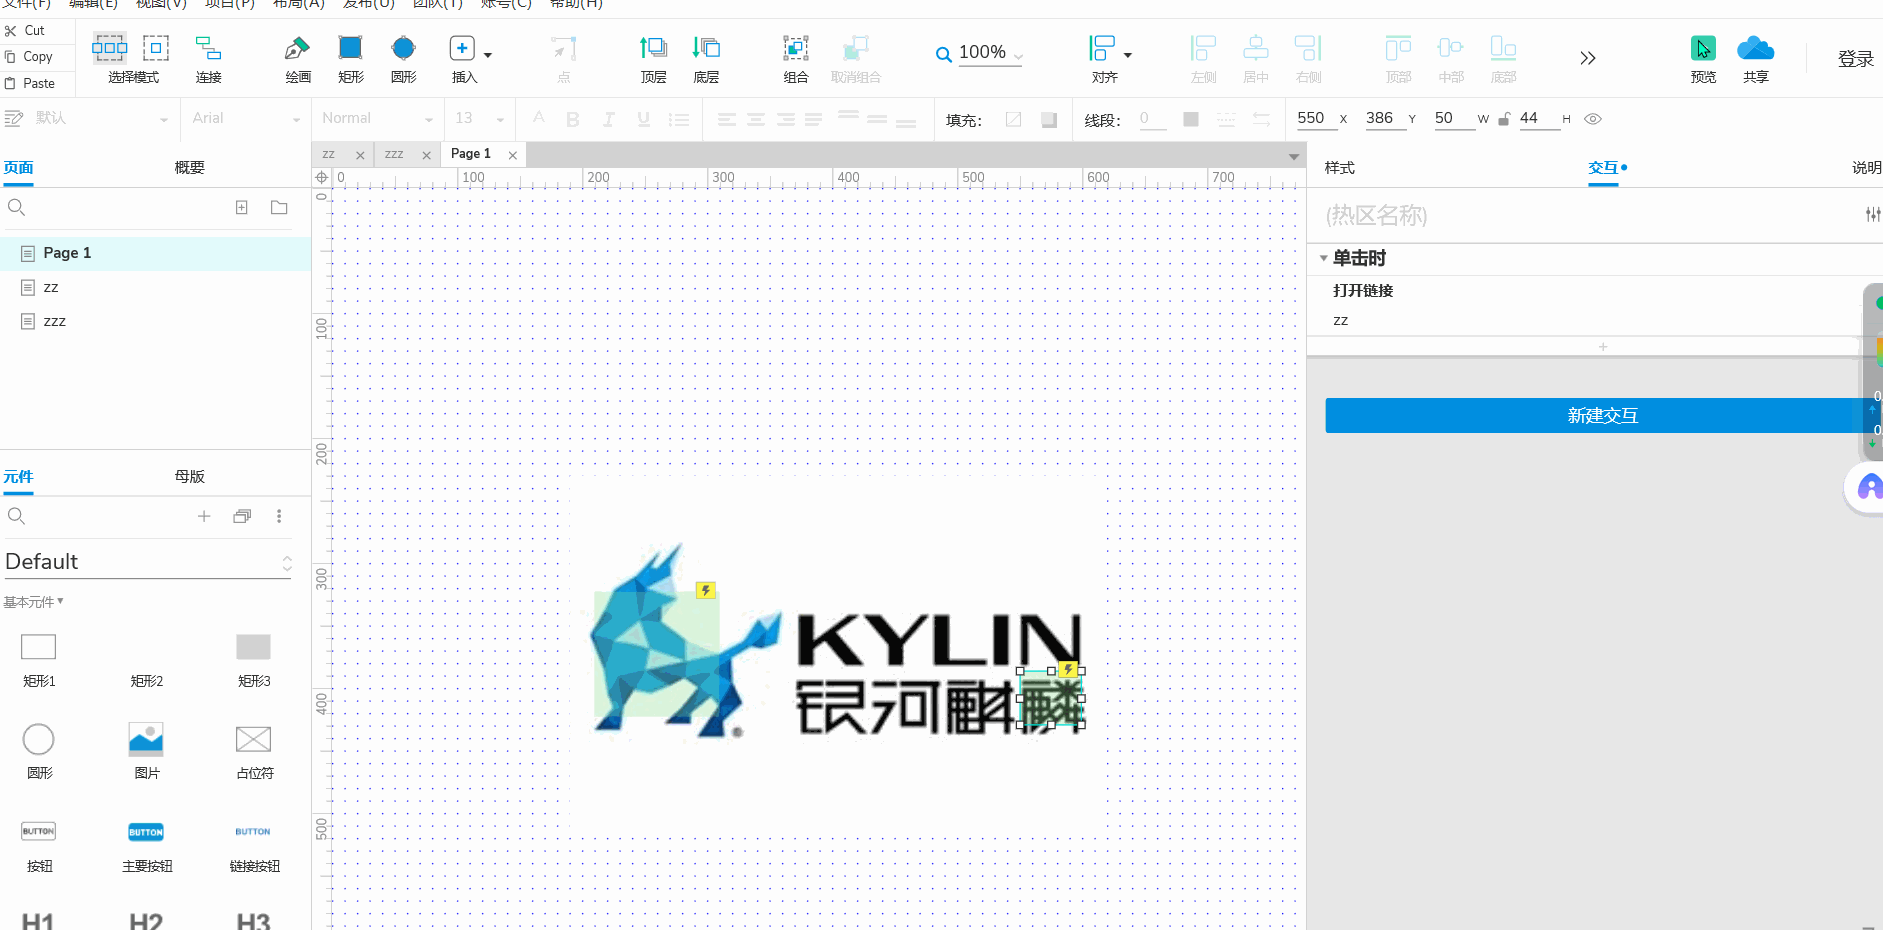Screen dimensions: 1883x930
Task: Open widget library more options menu
Action: pos(279,516)
